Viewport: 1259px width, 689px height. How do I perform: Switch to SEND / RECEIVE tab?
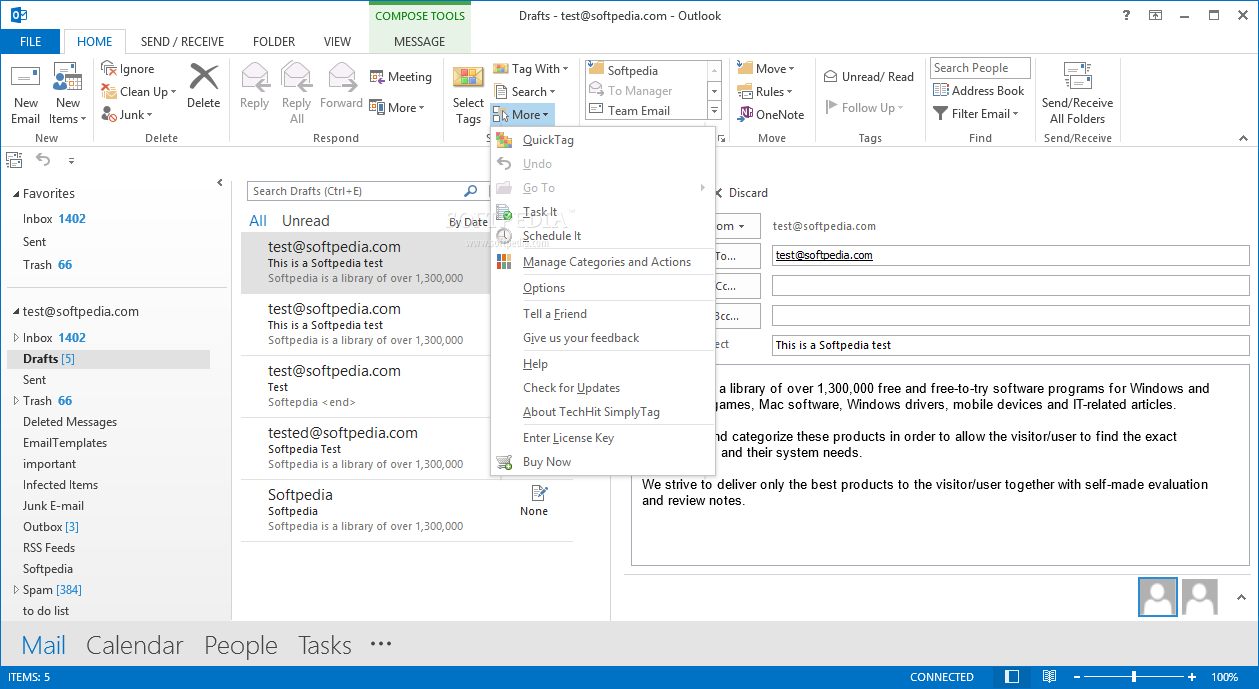tap(182, 42)
